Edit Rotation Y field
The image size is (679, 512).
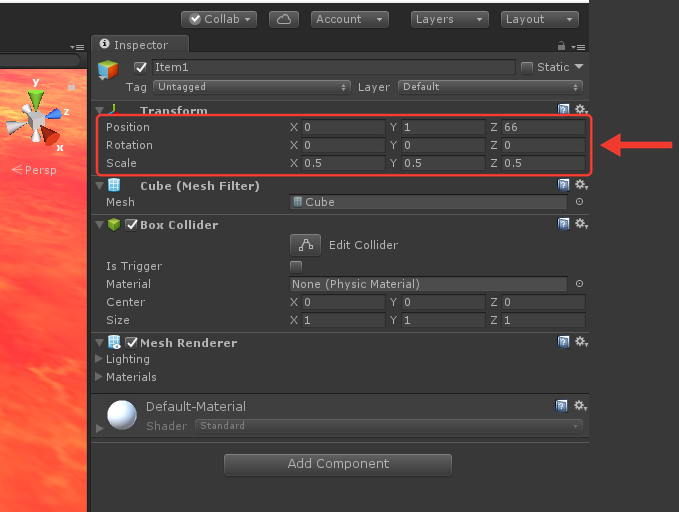coord(443,145)
